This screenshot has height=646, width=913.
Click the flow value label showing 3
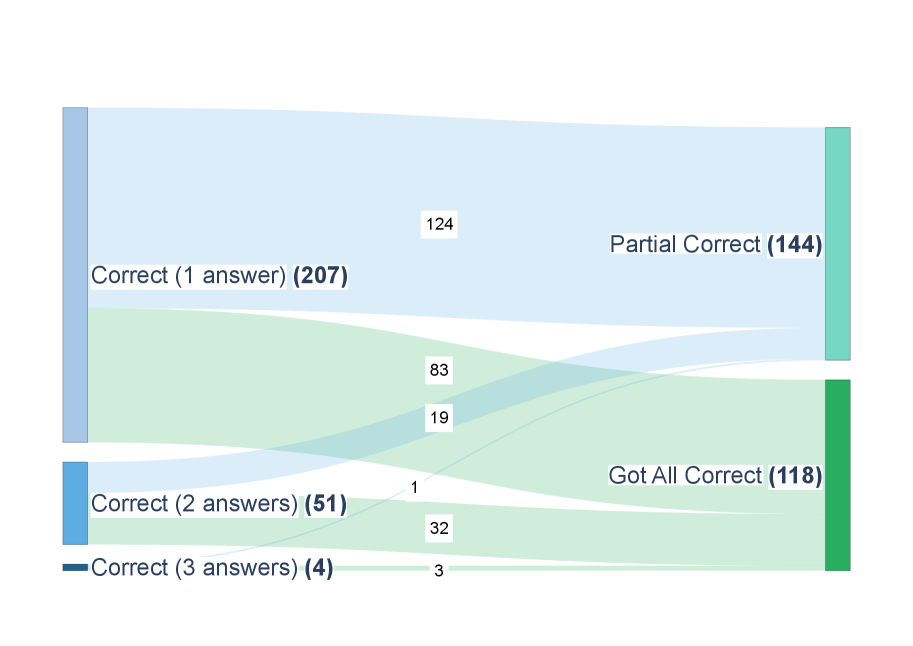point(438,570)
